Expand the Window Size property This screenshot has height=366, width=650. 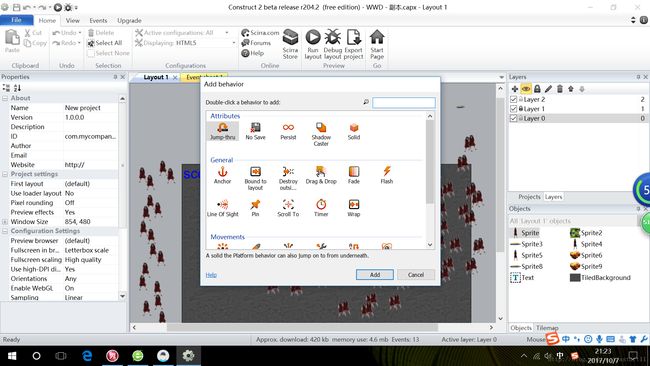tap(5, 222)
